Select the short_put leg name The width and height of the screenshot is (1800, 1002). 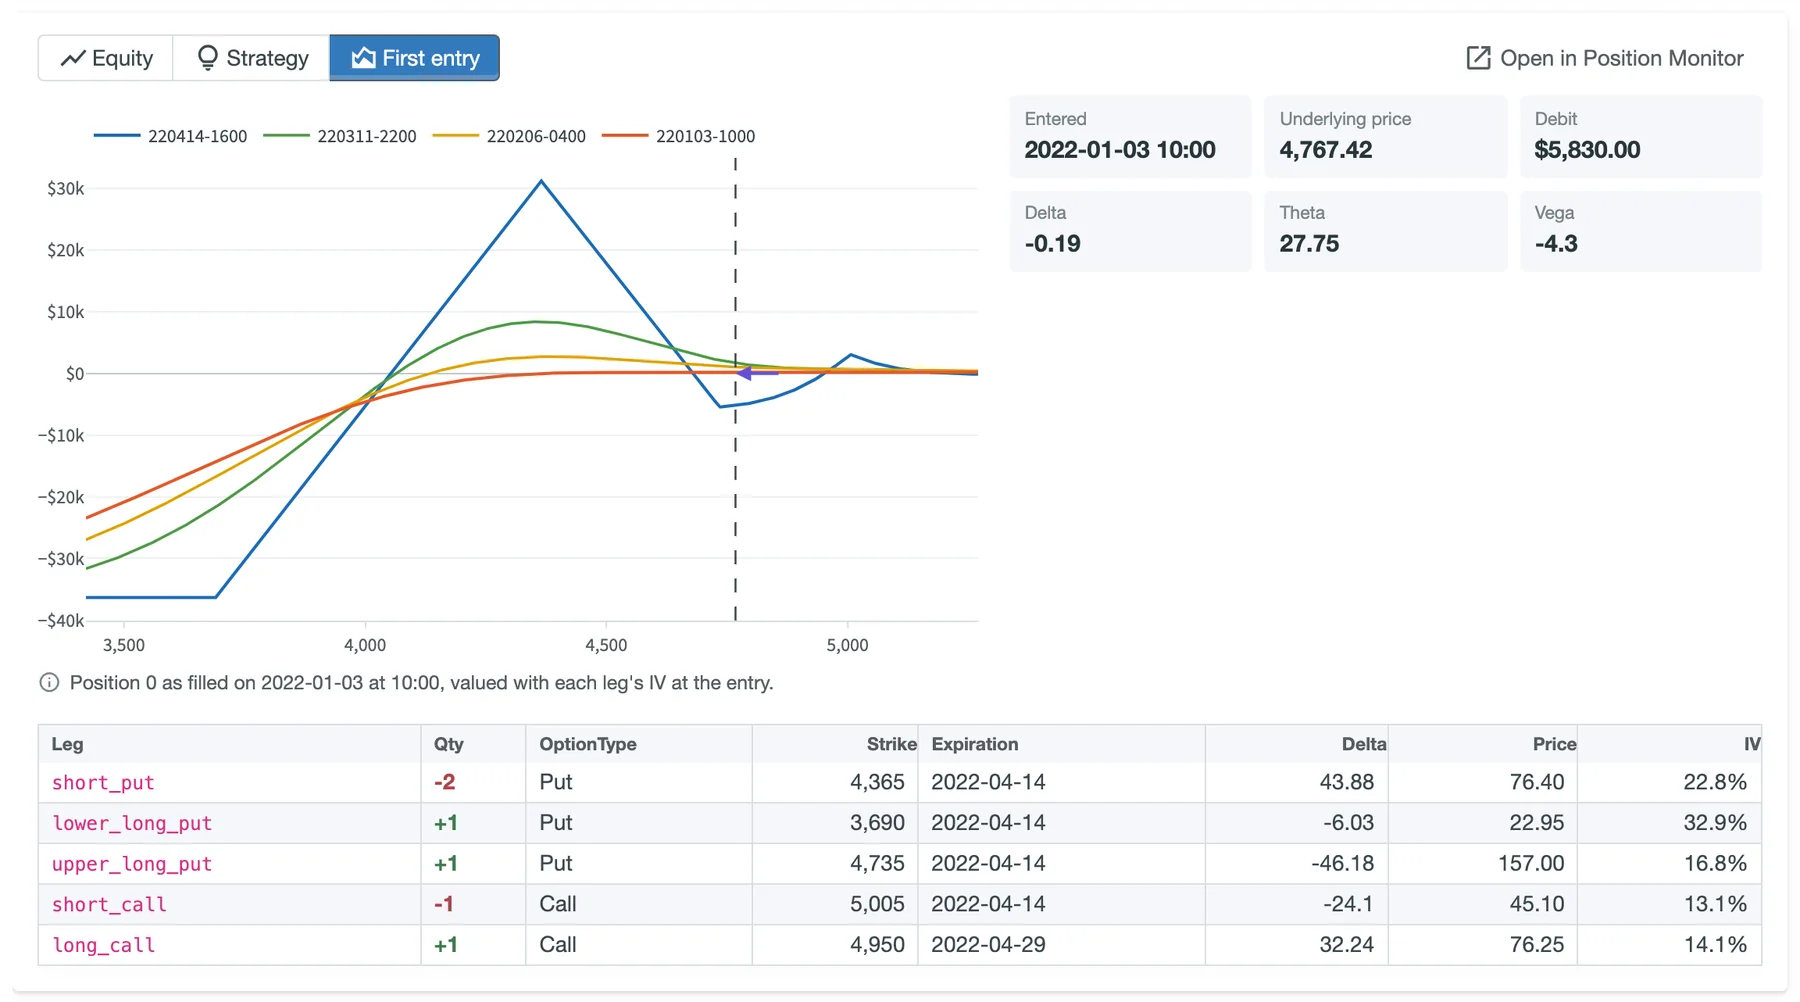coord(103,783)
